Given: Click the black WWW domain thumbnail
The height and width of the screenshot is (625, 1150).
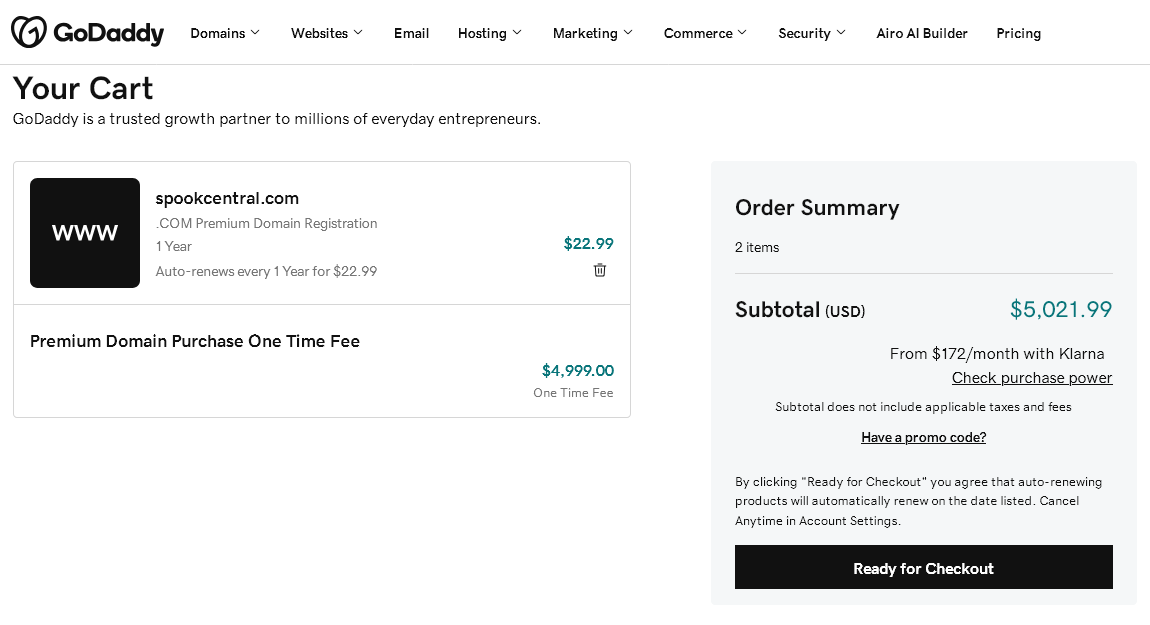Looking at the screenshot, I should pos(85,233).
